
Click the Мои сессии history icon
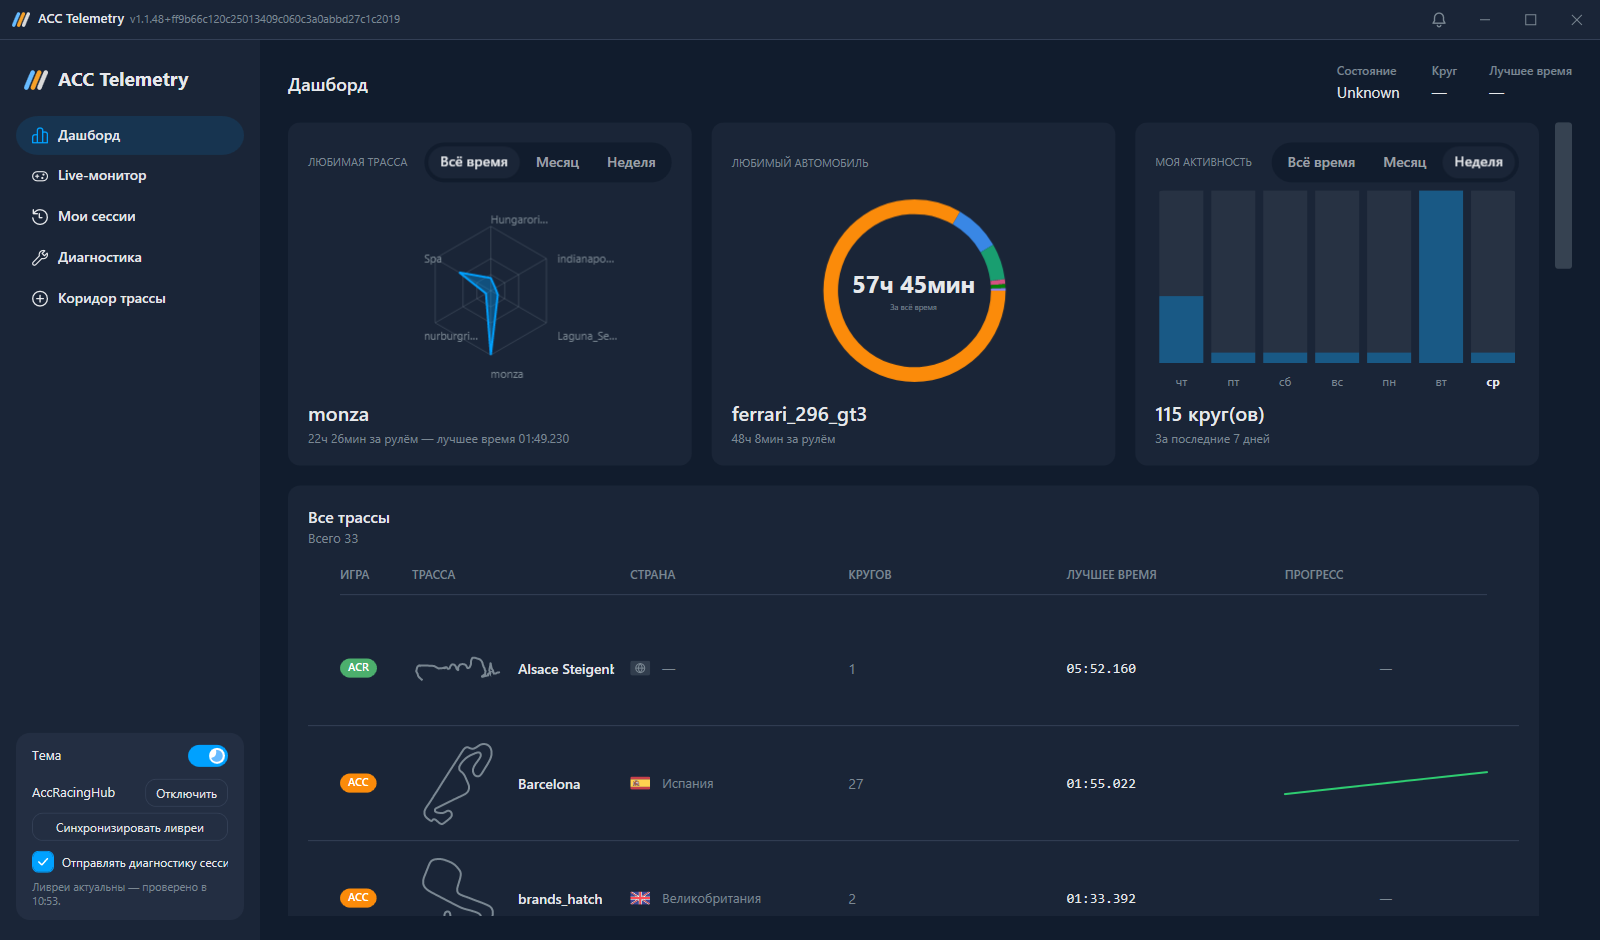point(40,217)
